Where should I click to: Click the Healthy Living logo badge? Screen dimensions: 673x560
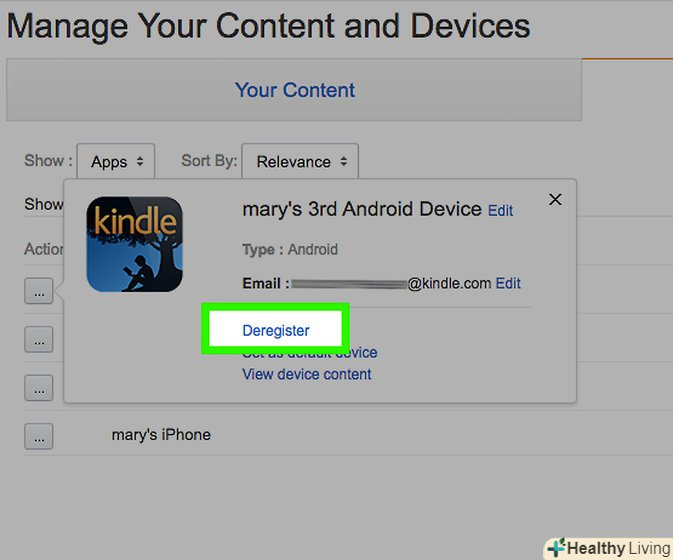point(609,548)
